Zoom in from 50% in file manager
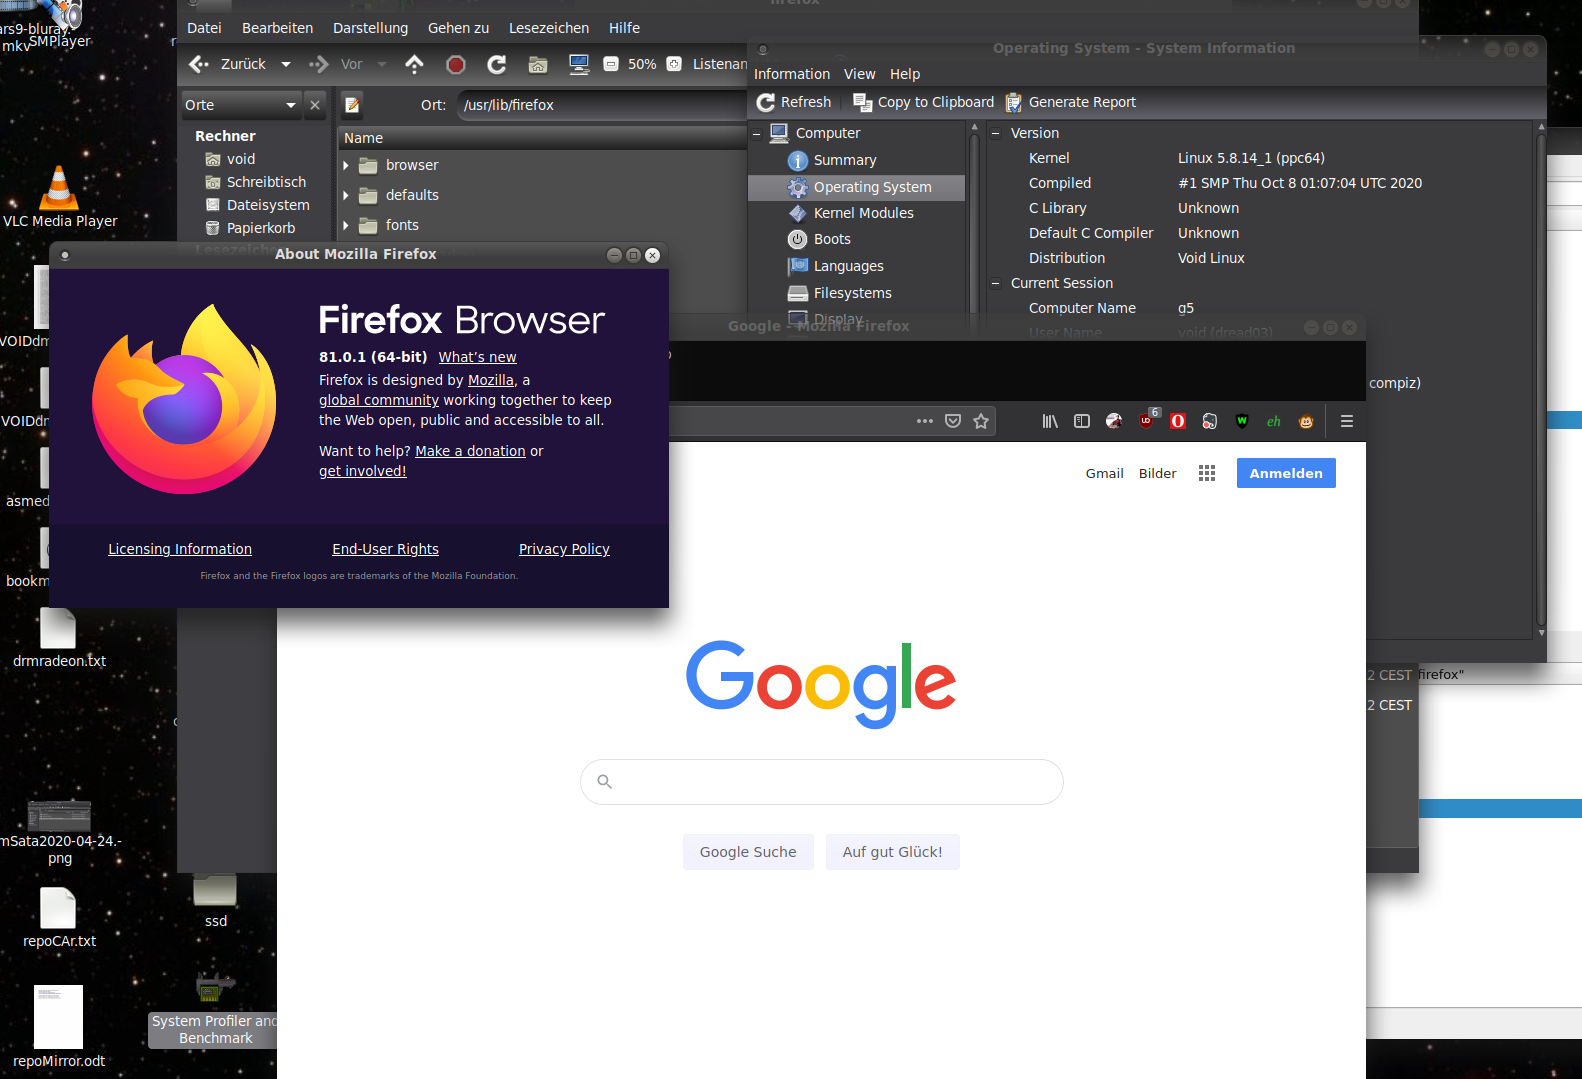This screenshot has width=1582, height=1079. (674, 64)
